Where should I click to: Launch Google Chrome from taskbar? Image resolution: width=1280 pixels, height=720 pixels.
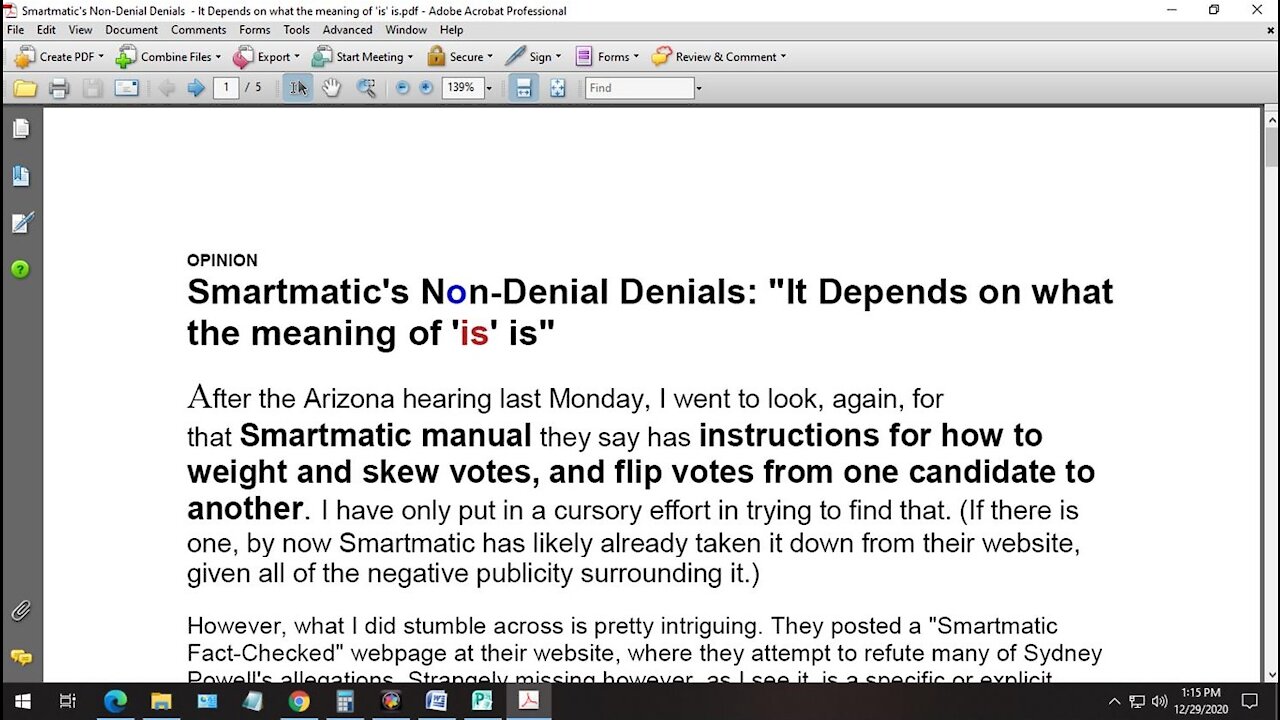coord(299,701)
